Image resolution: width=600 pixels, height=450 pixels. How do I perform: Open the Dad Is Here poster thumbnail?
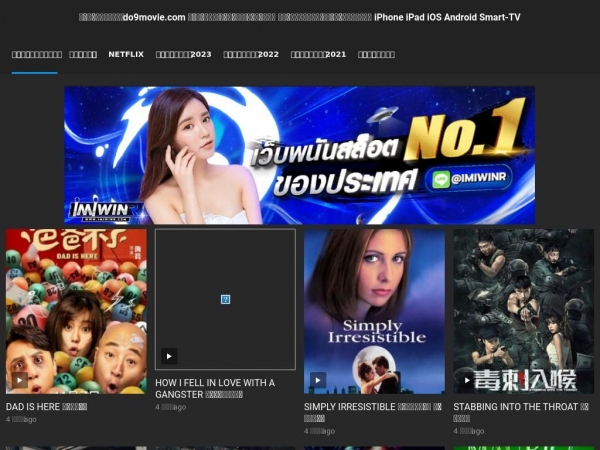point(76,311)
